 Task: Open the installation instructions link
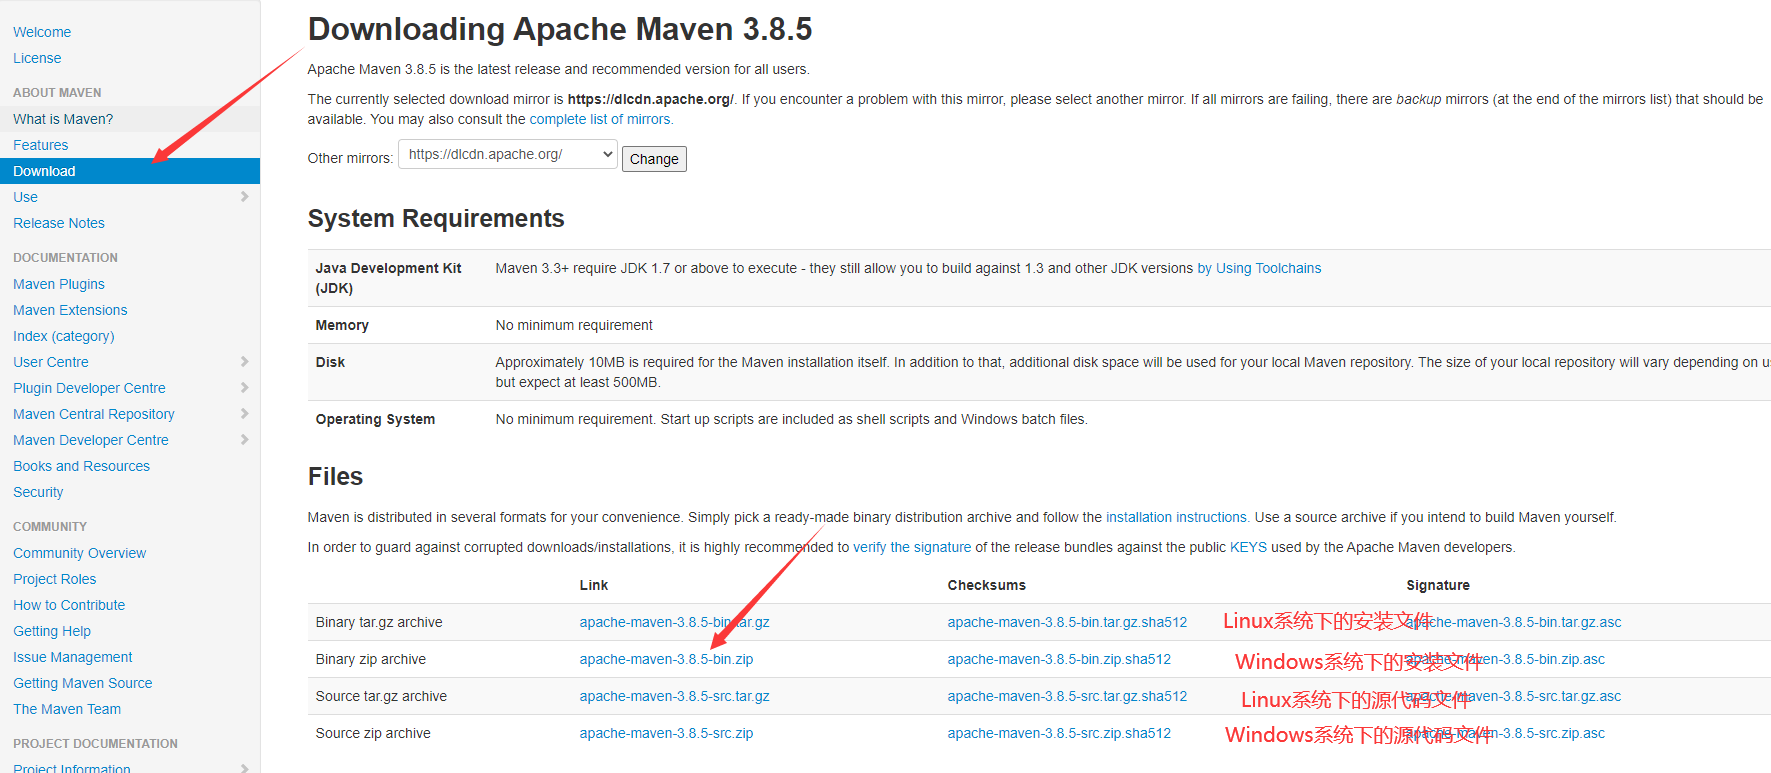tap(1176, 517)
